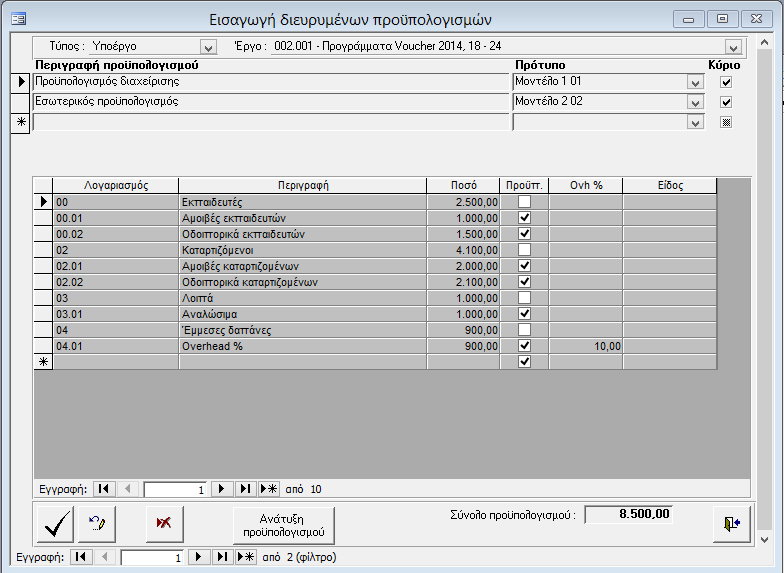Expand Πρότυπο dropdown showing Μοντέλο 1 01

(695, 81)
